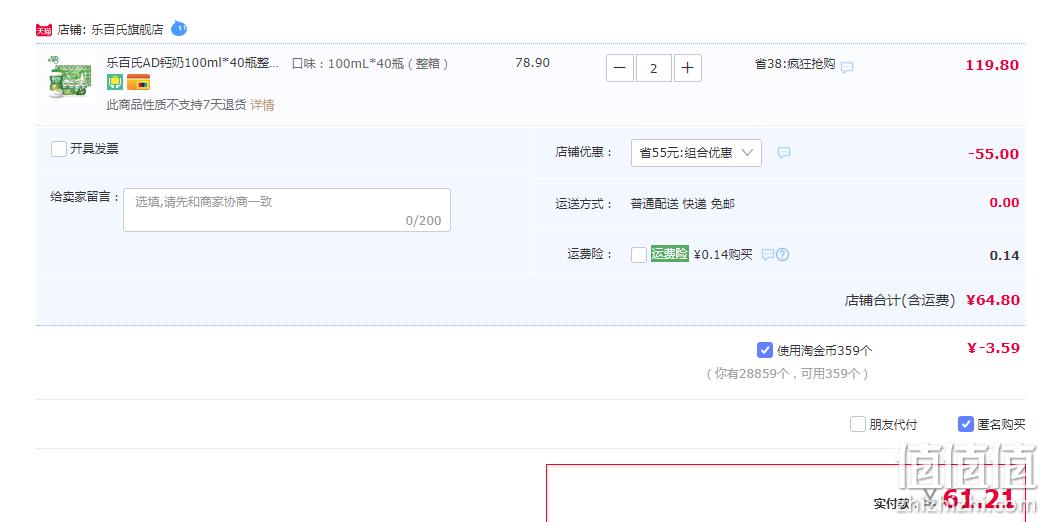Open the blue Wangwang chat icon

click(179, 29)
